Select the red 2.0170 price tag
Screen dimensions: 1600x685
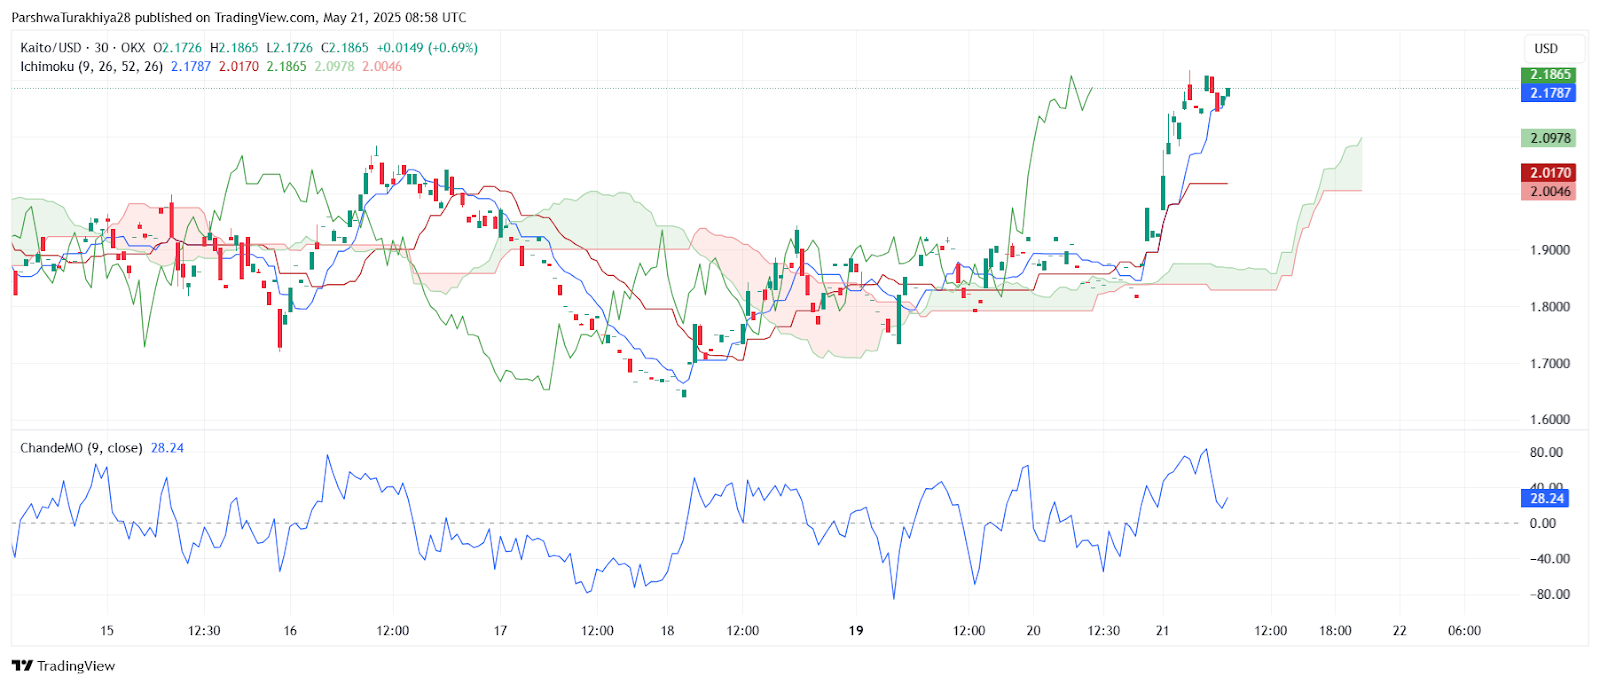click(1548, 173)
